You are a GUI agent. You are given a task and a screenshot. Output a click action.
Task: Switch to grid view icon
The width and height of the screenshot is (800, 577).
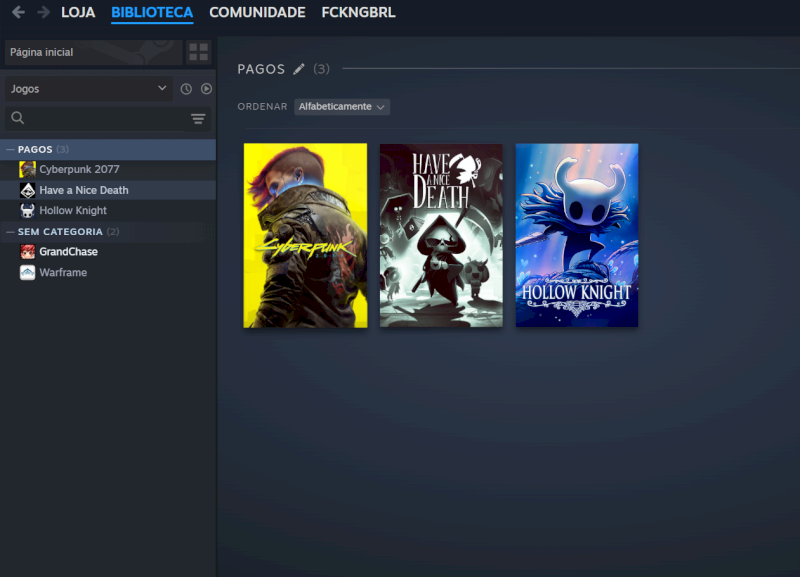(198, 52)
